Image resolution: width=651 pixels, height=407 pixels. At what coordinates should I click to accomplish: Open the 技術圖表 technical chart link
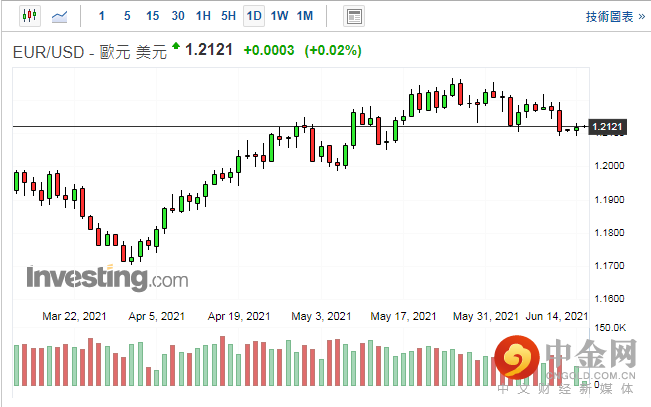(610, 16)
